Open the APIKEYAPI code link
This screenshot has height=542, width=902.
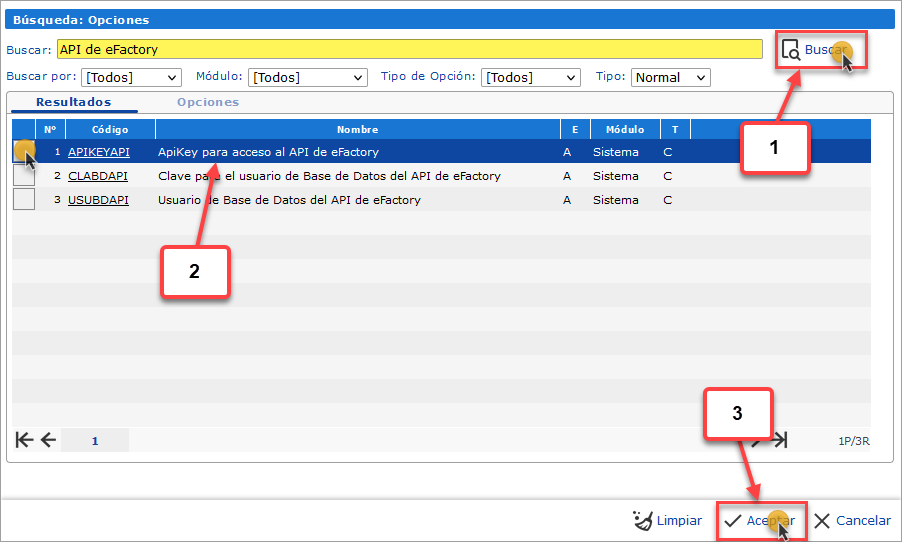coord(98,152)
